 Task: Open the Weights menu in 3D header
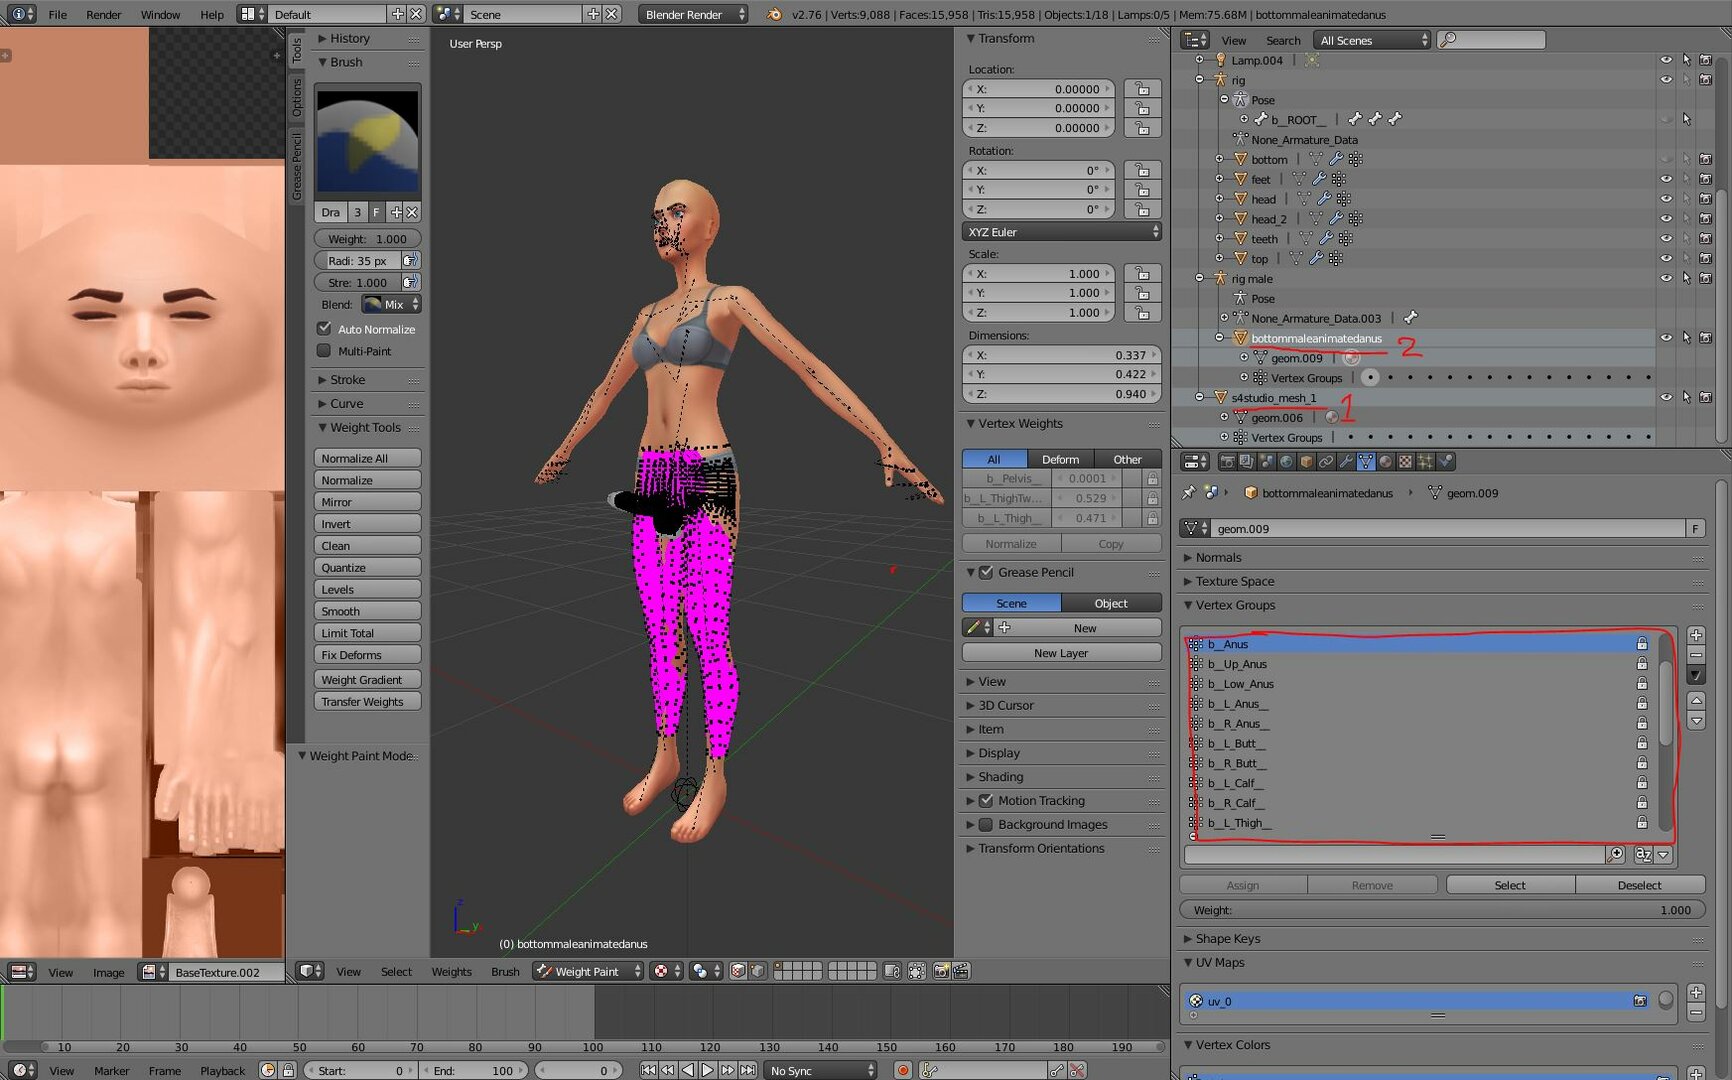tap(451, 971)
